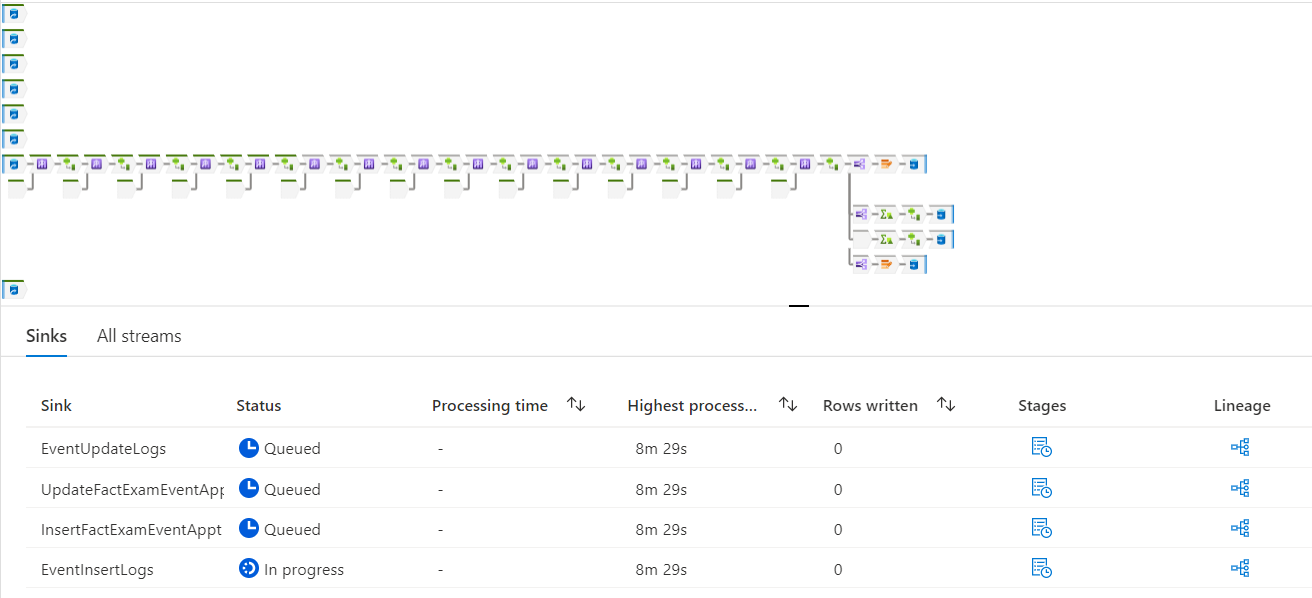Click the Status column header

tap(258, 406)
